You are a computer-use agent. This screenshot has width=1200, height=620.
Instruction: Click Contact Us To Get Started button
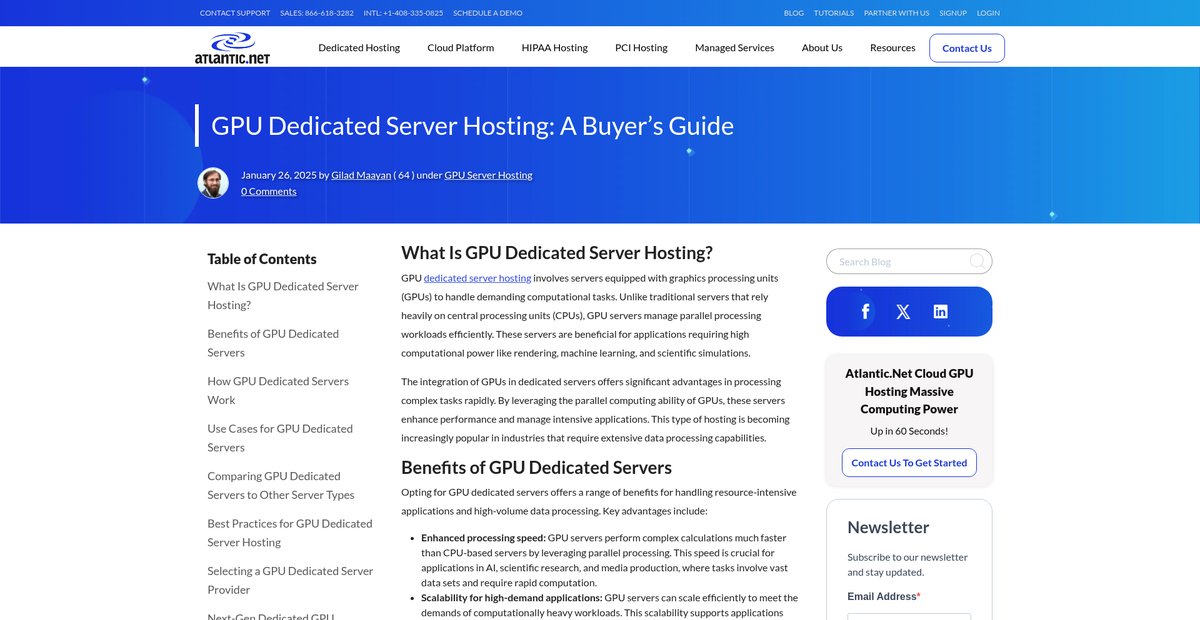tap(909, 463)
